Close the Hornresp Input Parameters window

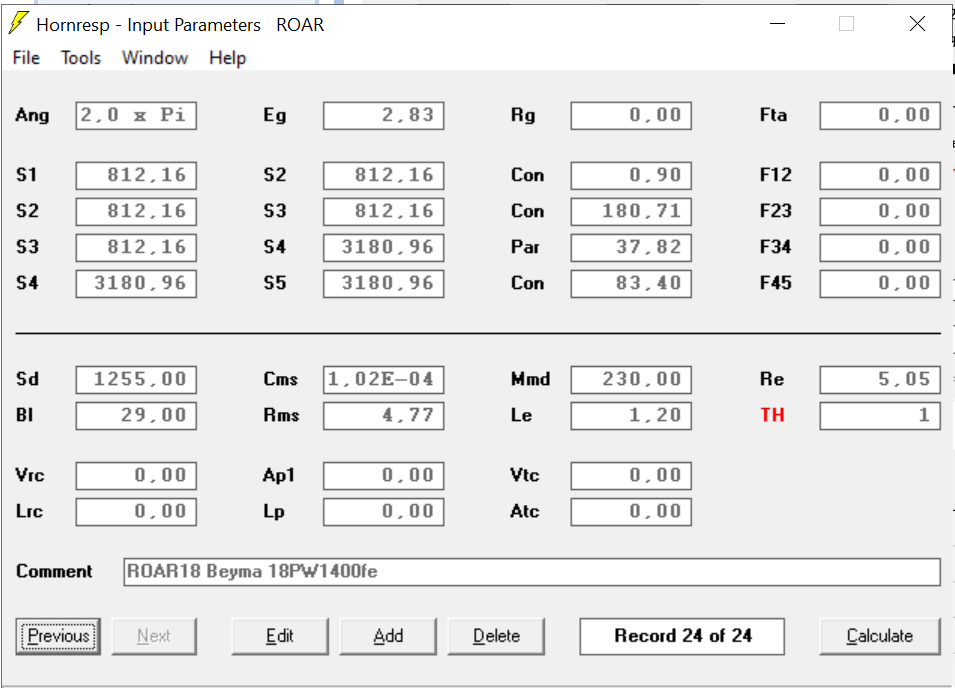coord(917,24)
